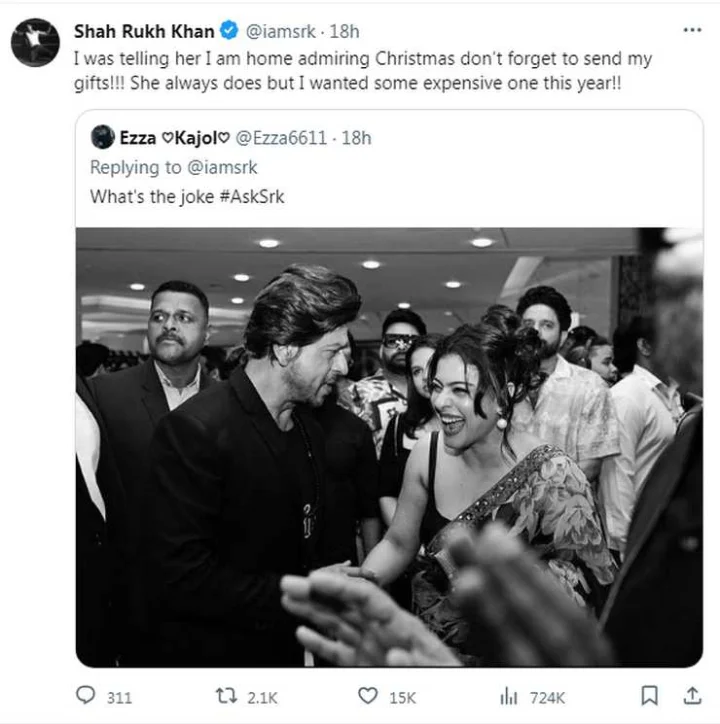Like the tweet with the heart icon
The image size is (720, 724).
point(368,696)
